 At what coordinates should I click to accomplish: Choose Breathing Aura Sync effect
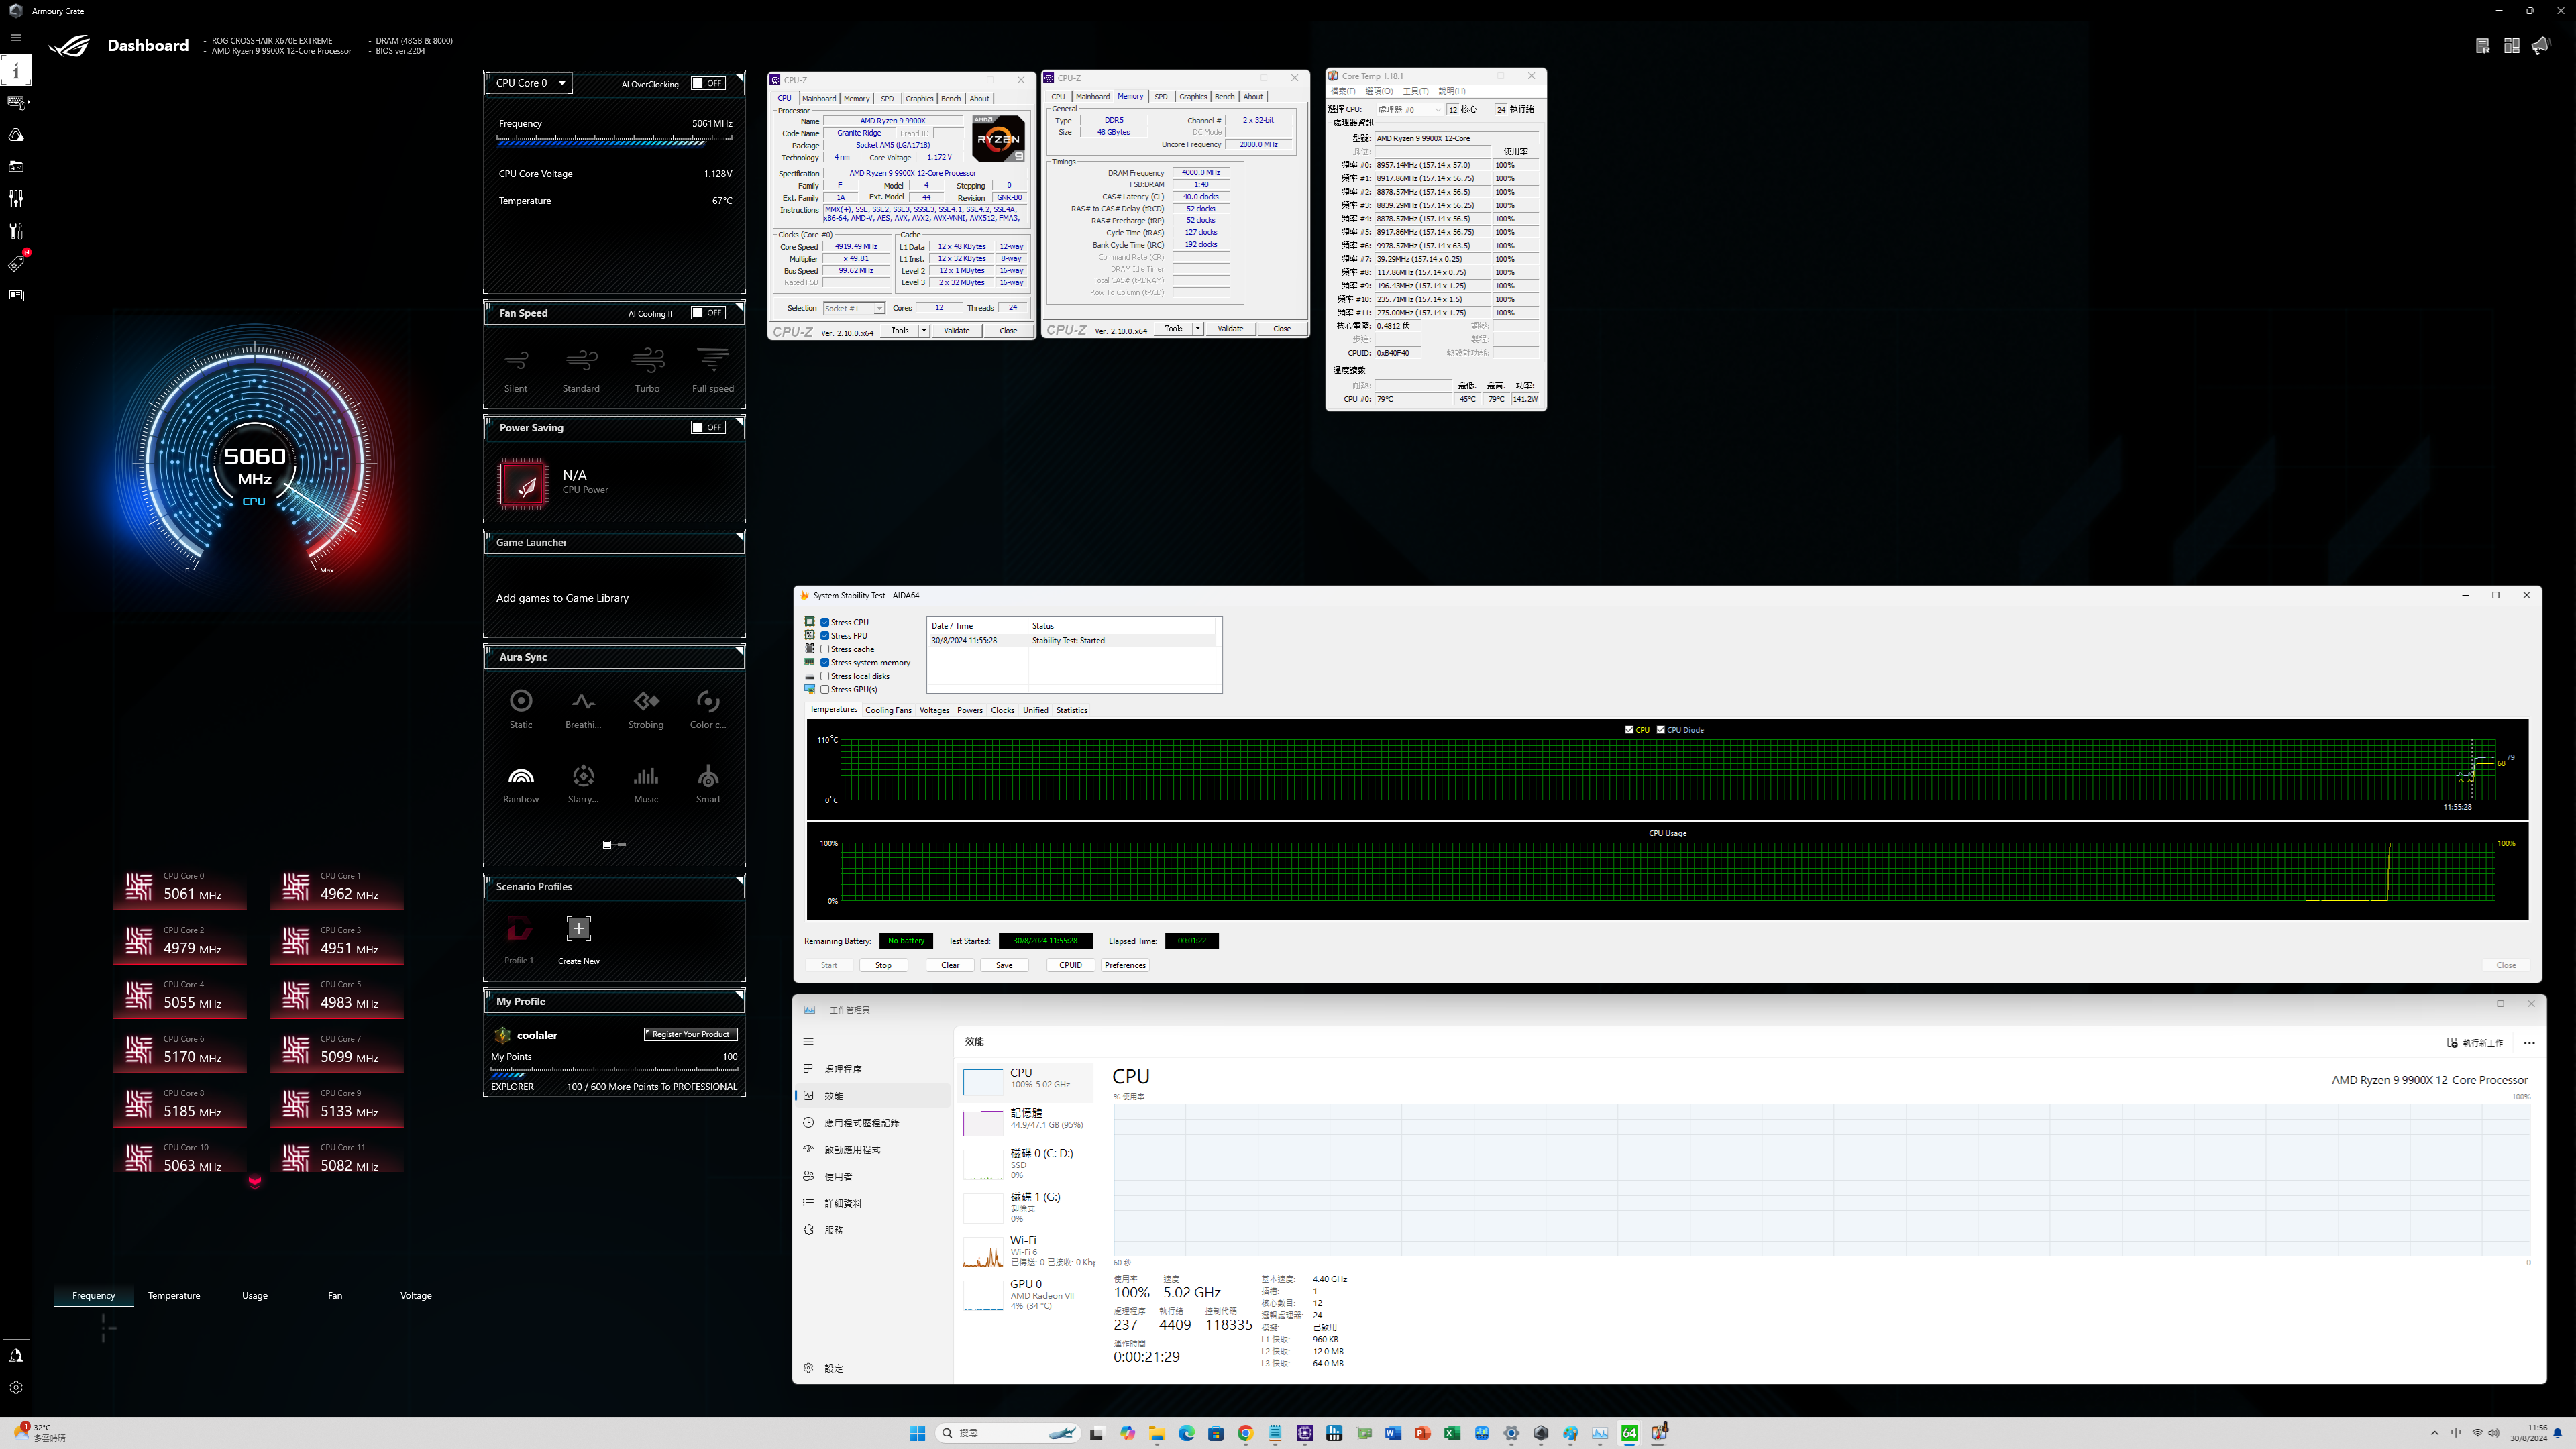pos(583,709)
